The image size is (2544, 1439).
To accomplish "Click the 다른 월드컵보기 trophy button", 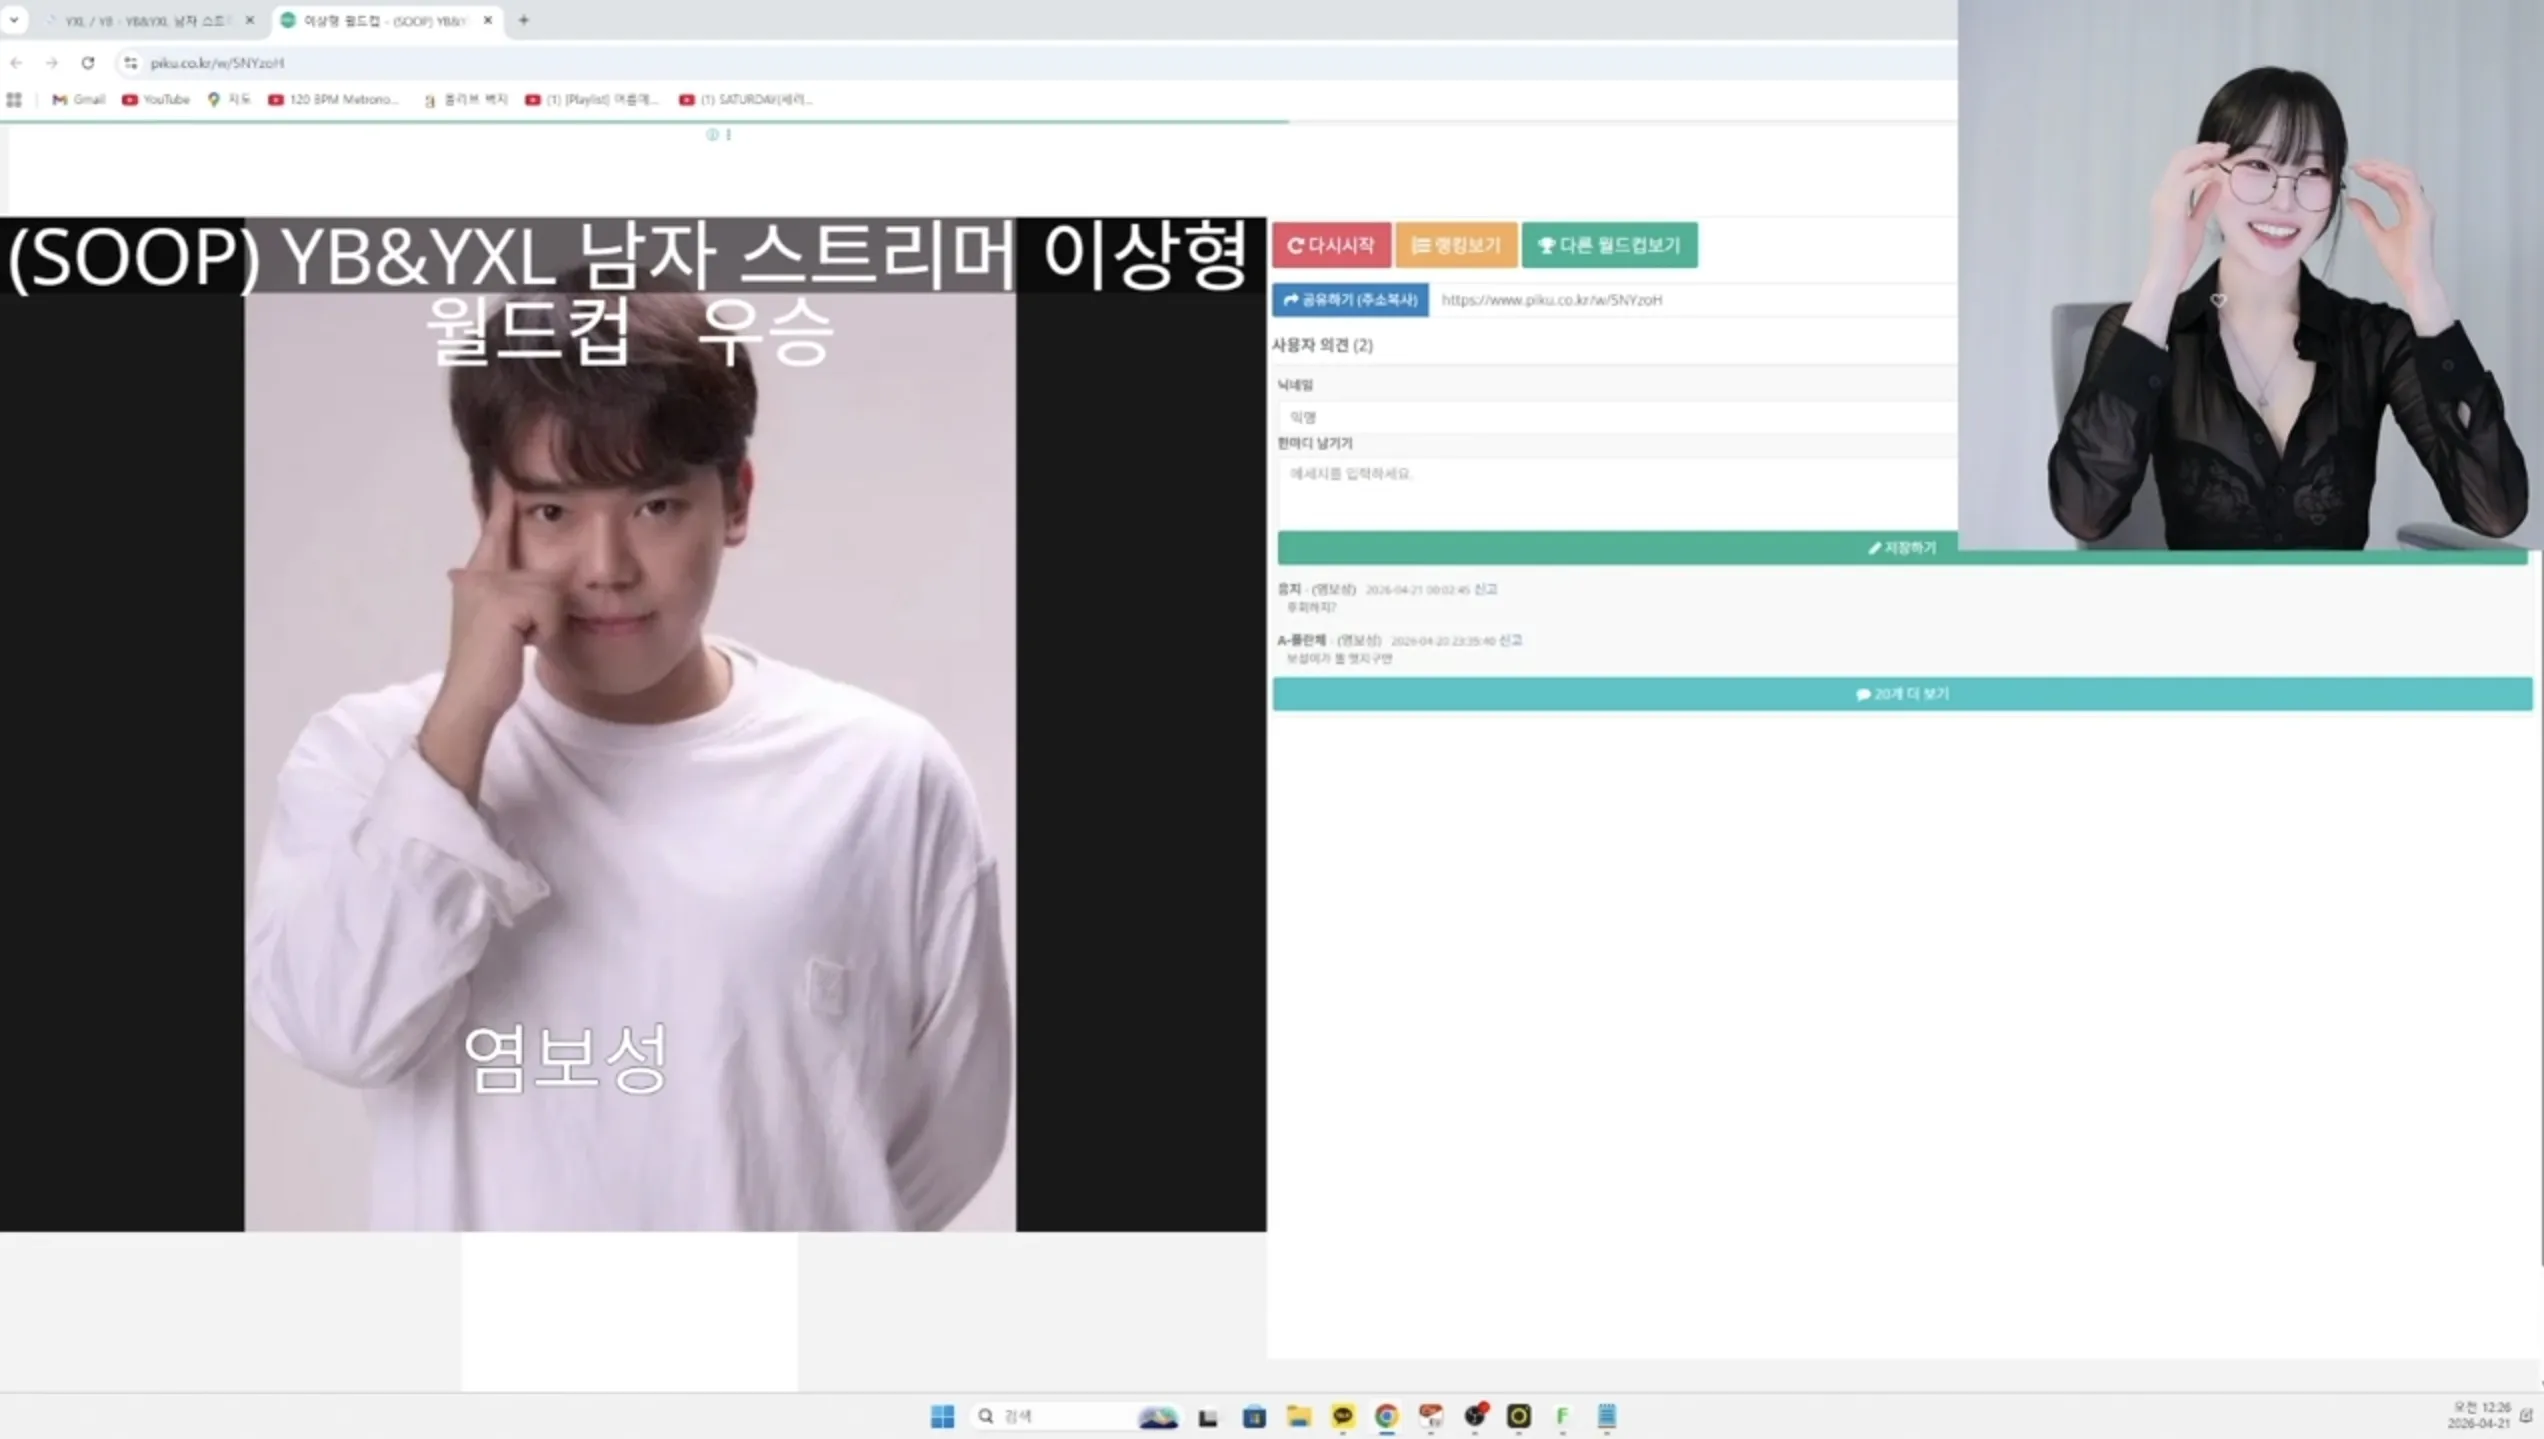I will click(x=1609, y=245).
